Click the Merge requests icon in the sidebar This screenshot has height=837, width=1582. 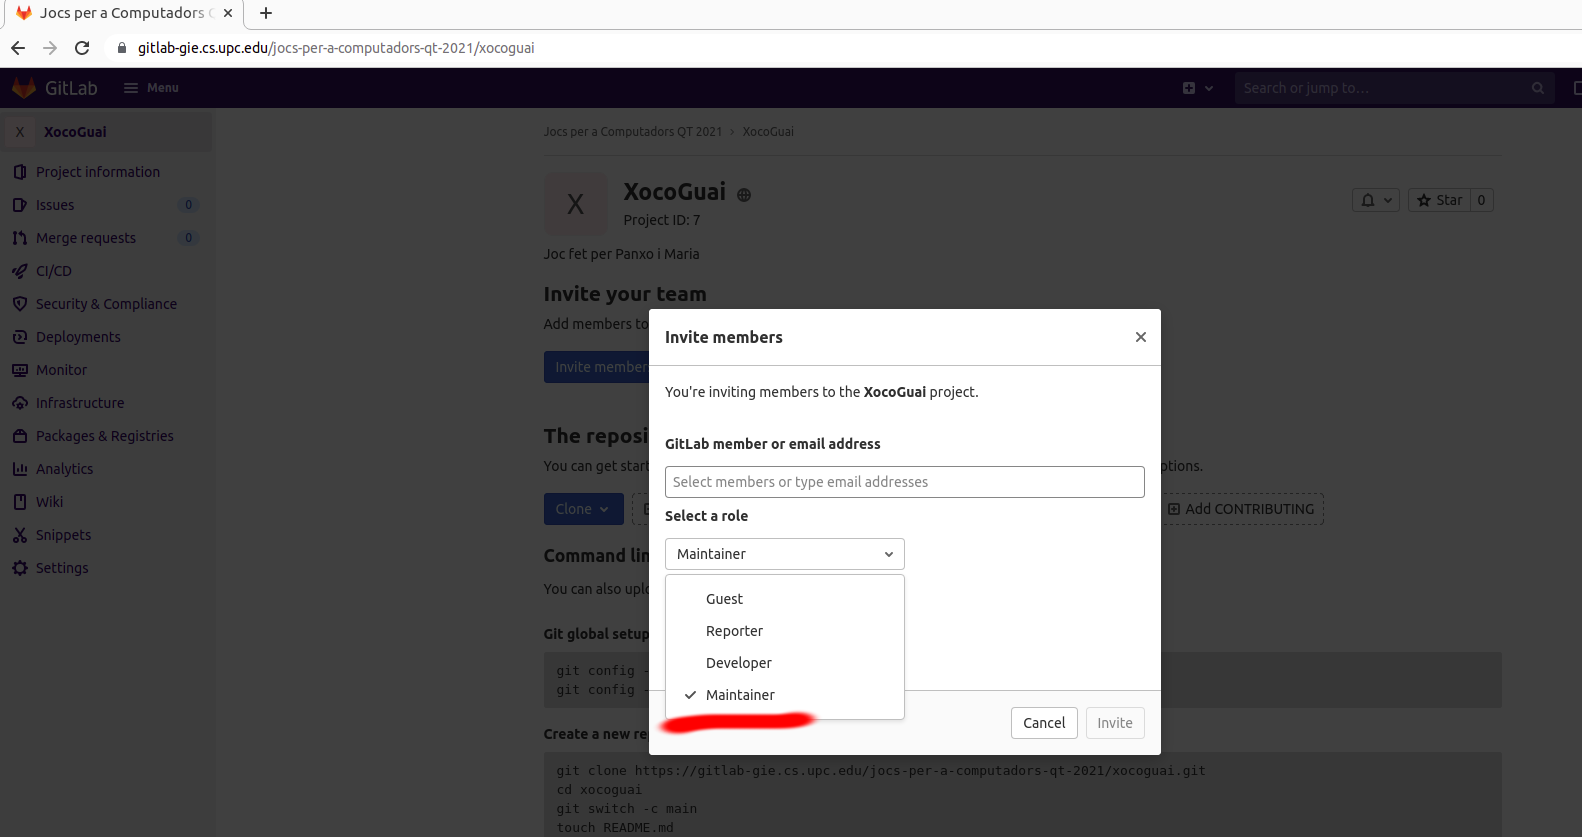pos(19,238)
